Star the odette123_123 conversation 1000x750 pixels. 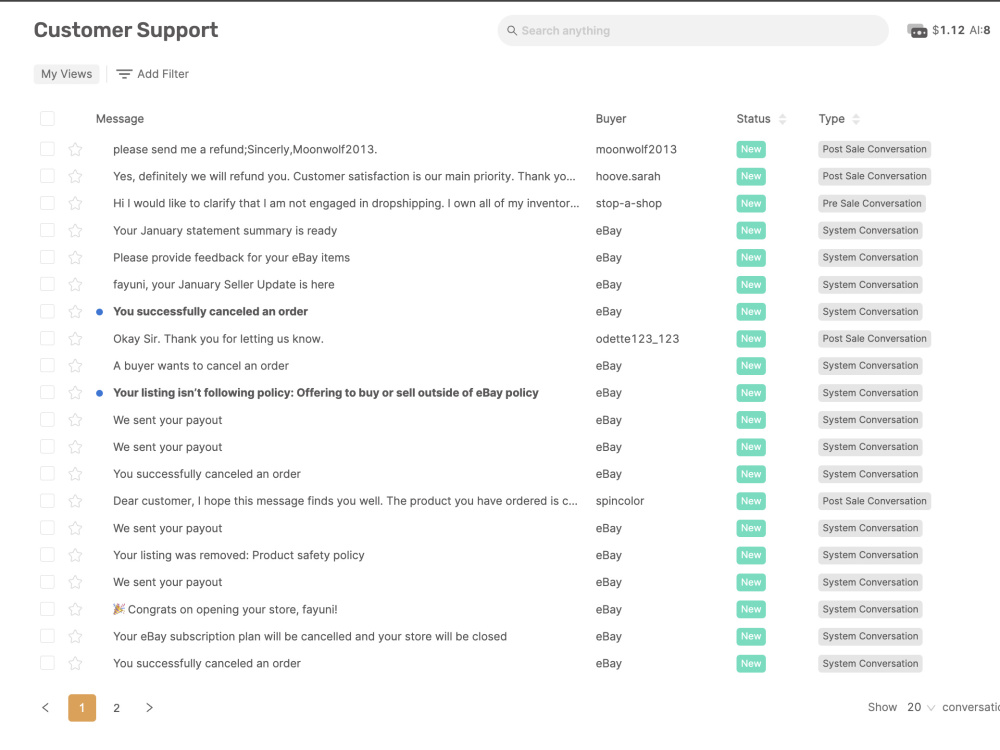point(75,339)
